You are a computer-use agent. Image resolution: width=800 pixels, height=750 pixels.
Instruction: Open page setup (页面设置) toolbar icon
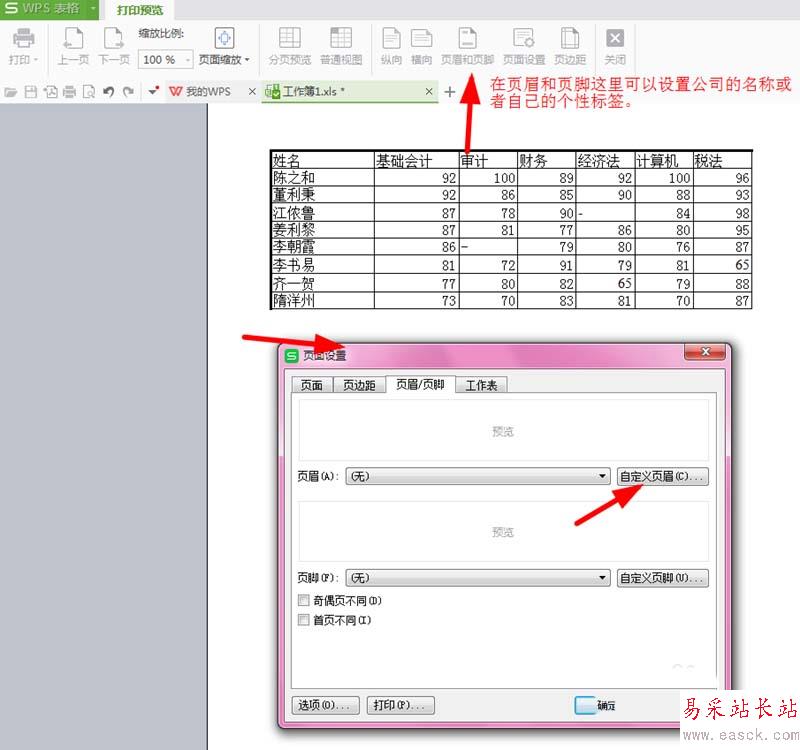524,46
